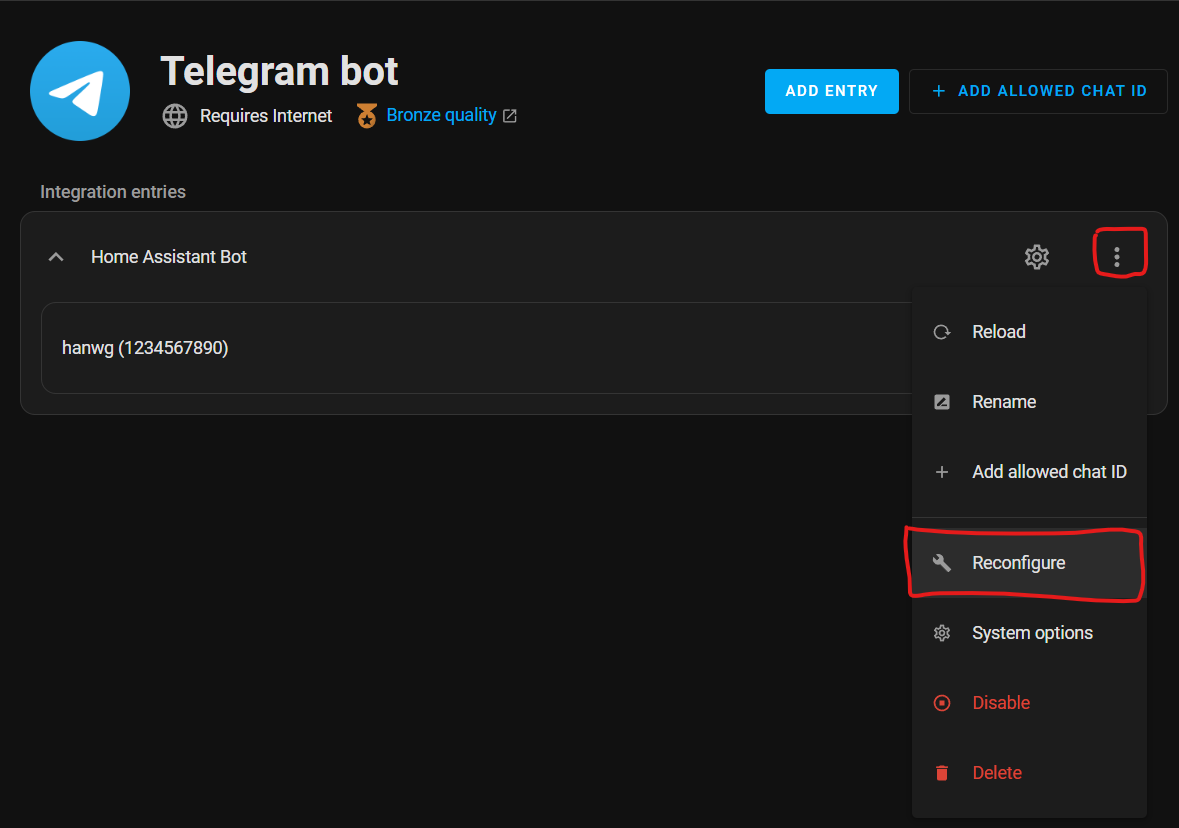1179x828 pixels.
Task: Click the Integration entries heading
Action: [113, 192]
